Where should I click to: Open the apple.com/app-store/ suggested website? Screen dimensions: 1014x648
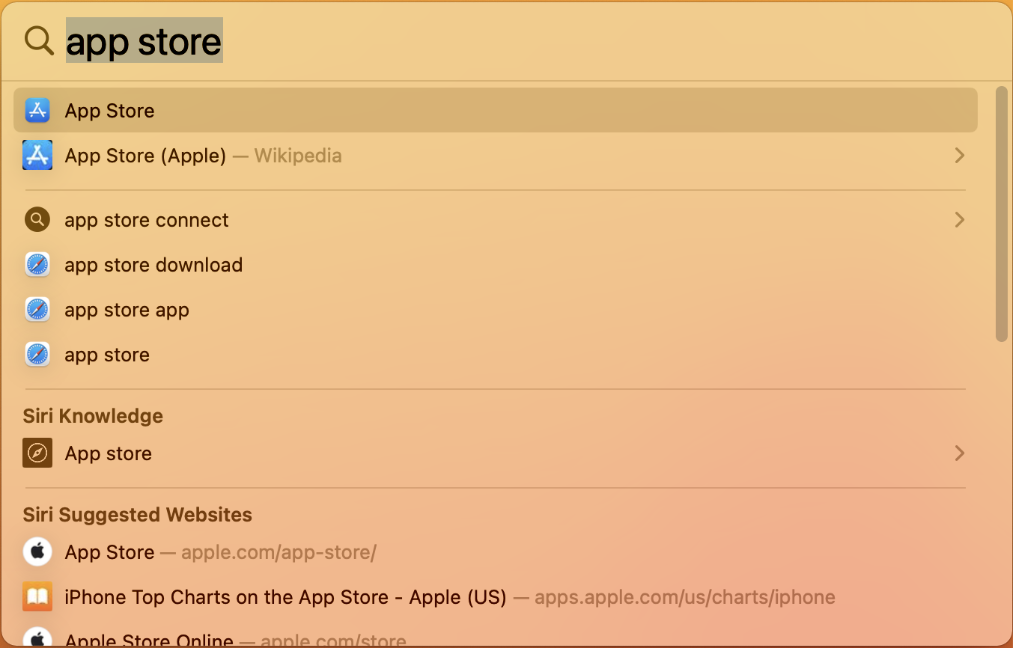pos(220,552)
